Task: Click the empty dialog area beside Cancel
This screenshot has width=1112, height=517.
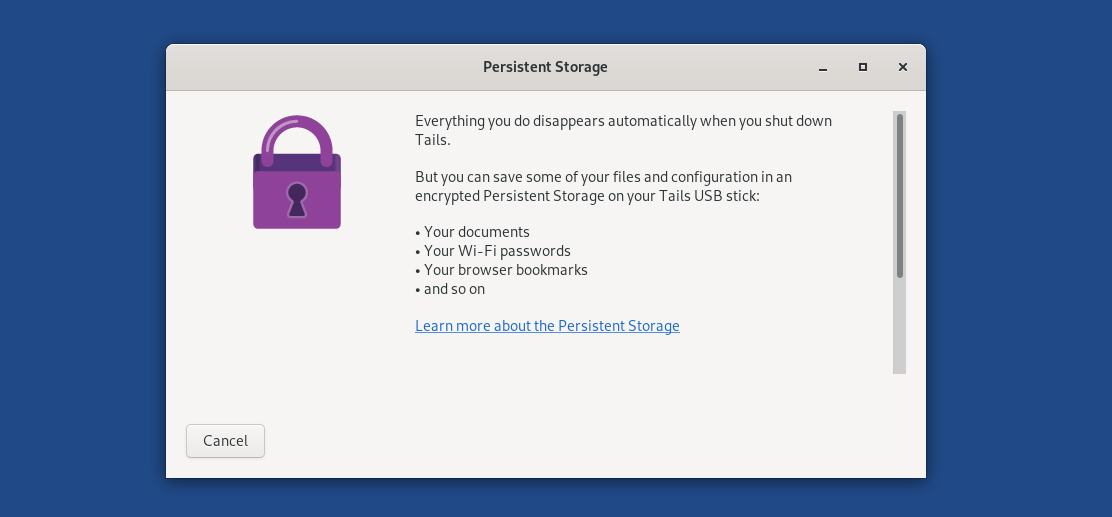Action: tap(567, 441)
